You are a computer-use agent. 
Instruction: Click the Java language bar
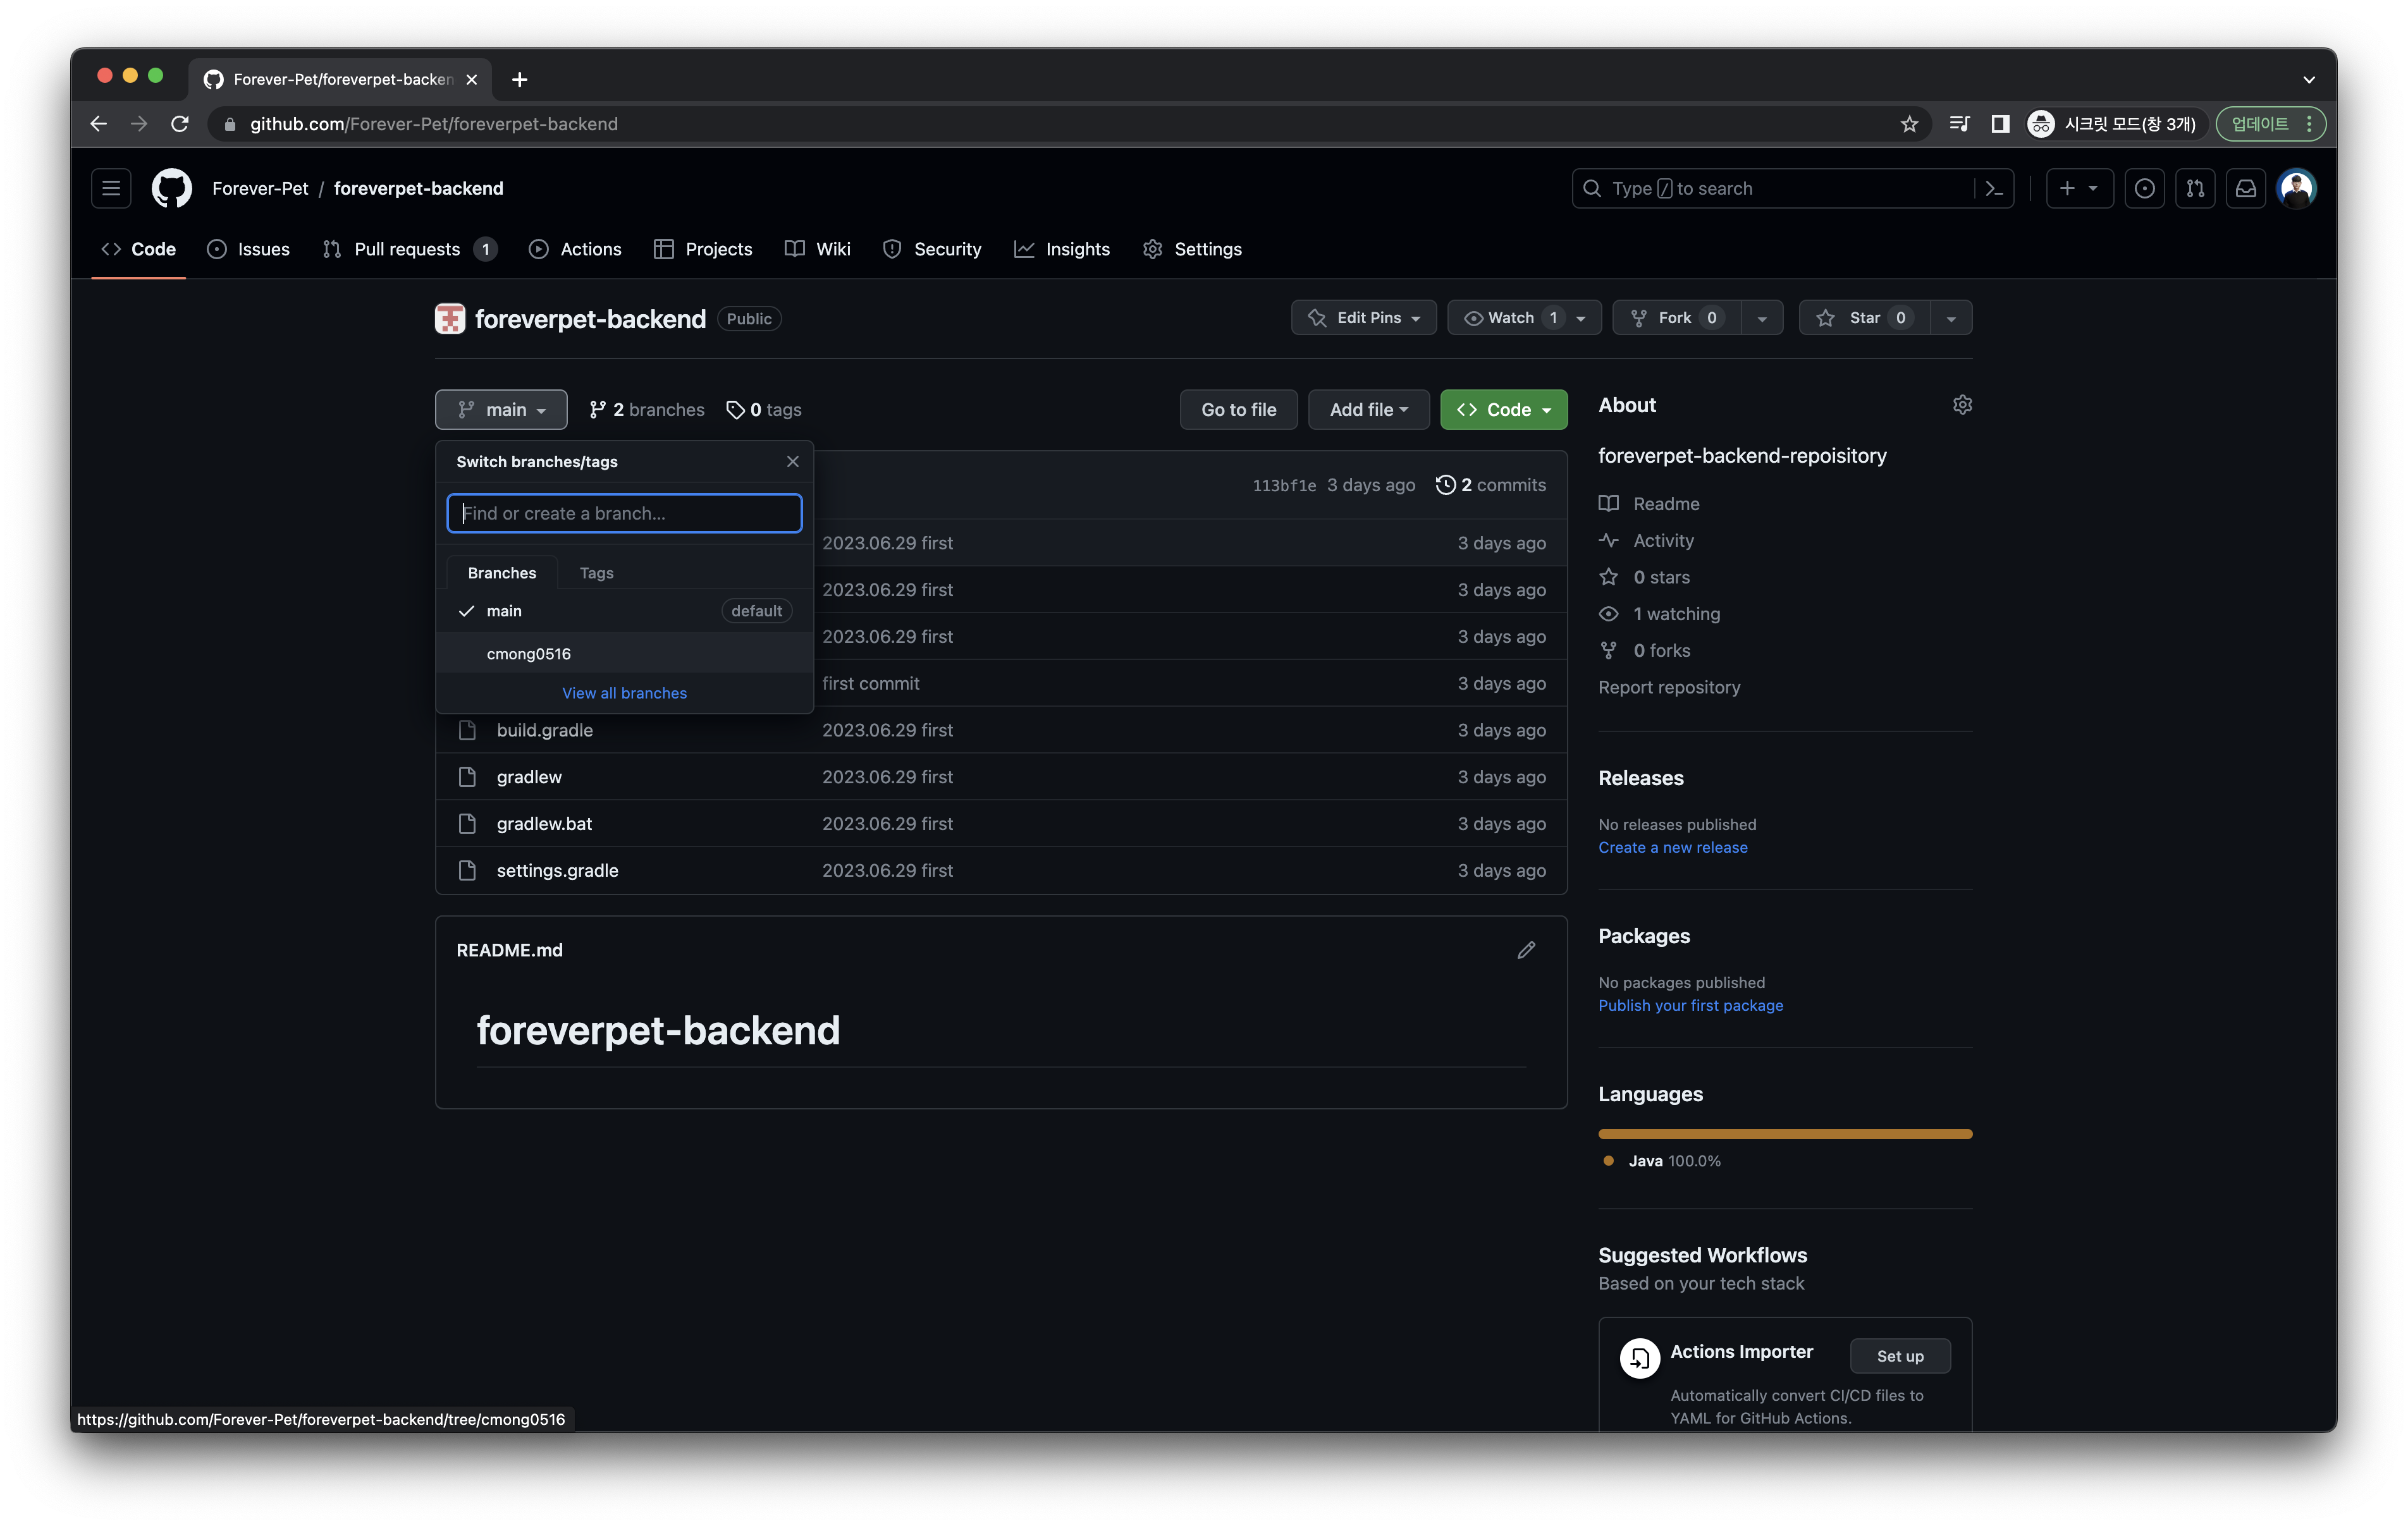(1785, 1134)
